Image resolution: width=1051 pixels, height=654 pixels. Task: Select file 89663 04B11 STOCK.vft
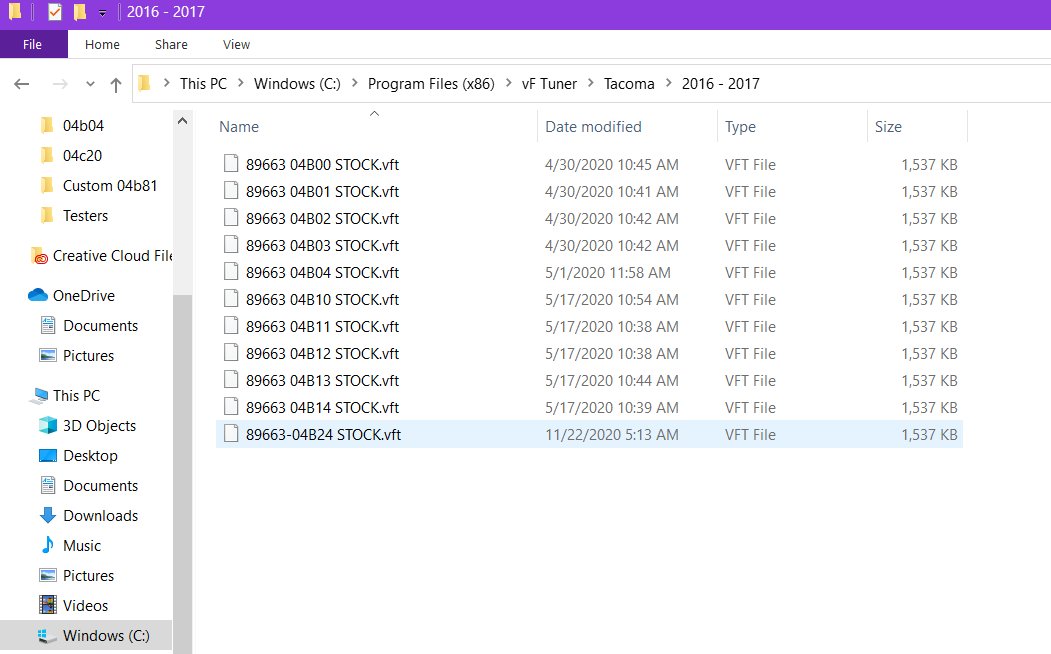coord(322,326)
